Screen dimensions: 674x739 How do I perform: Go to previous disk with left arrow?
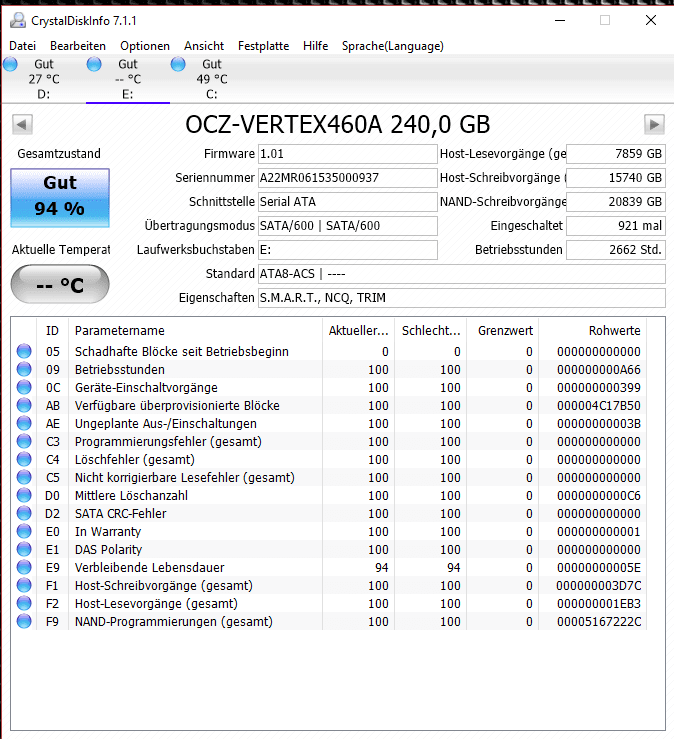point(22,125)
